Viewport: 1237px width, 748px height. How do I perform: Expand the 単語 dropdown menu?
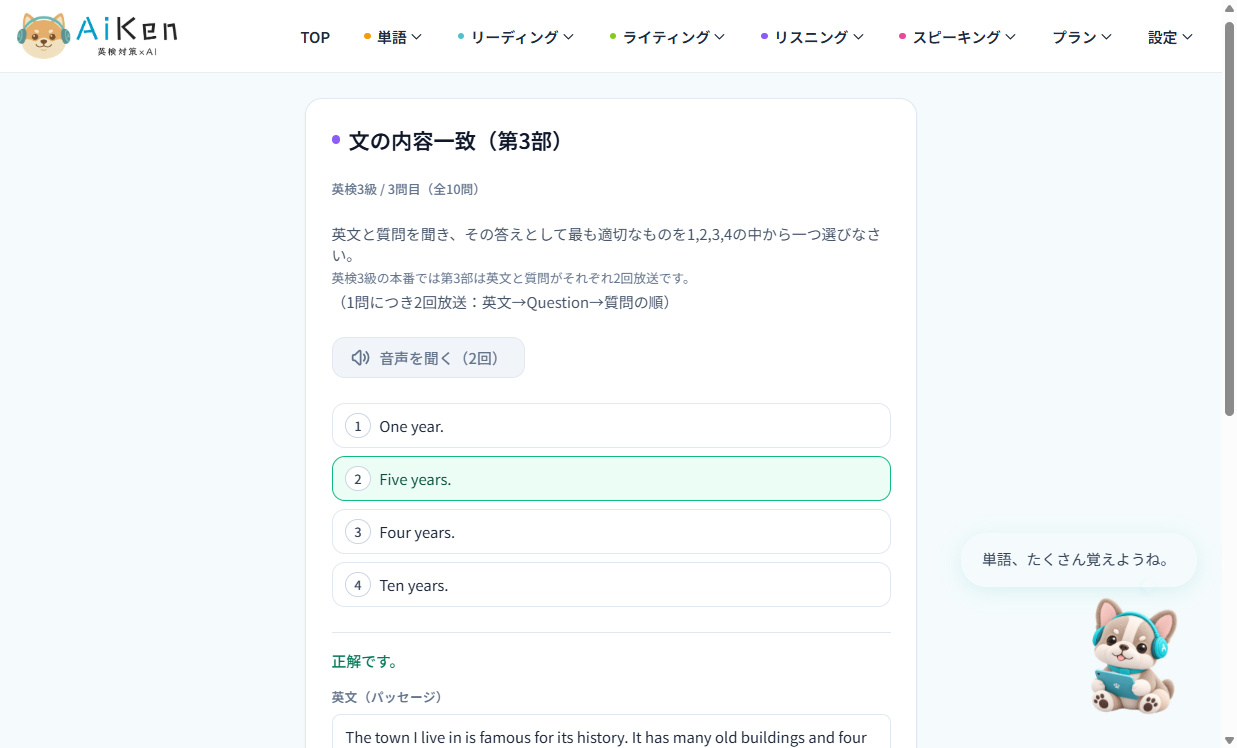coord(393,37)
